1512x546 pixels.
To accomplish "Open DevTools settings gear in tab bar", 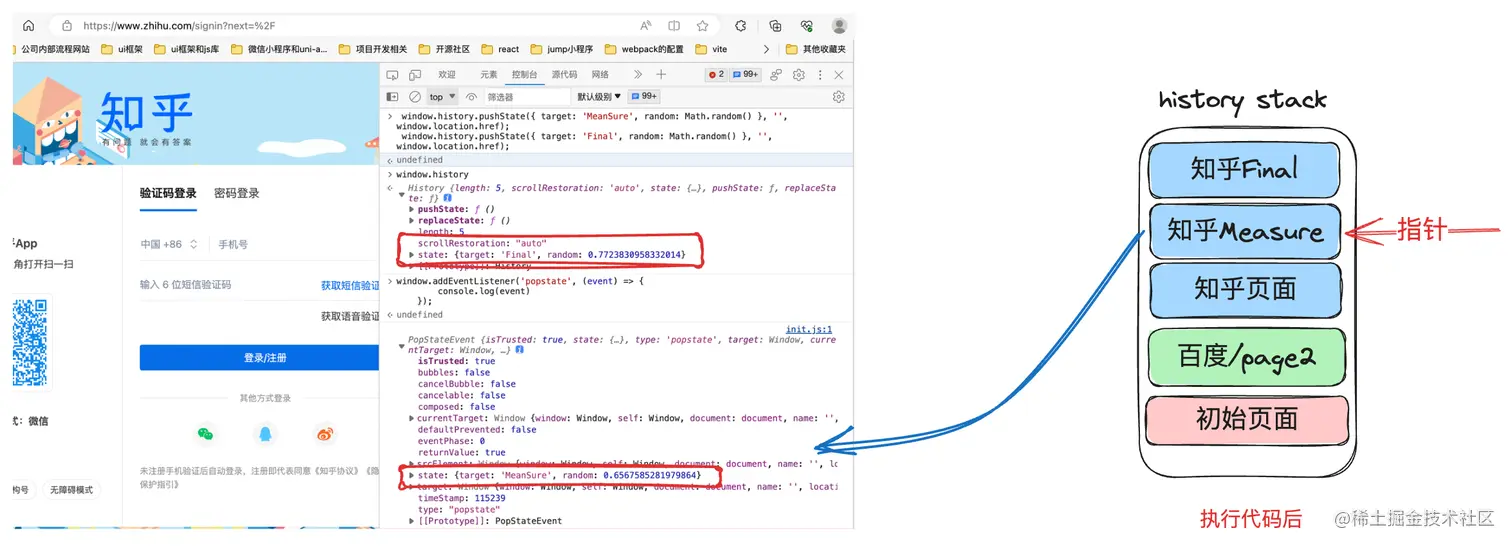I will (x=799, y=75).
